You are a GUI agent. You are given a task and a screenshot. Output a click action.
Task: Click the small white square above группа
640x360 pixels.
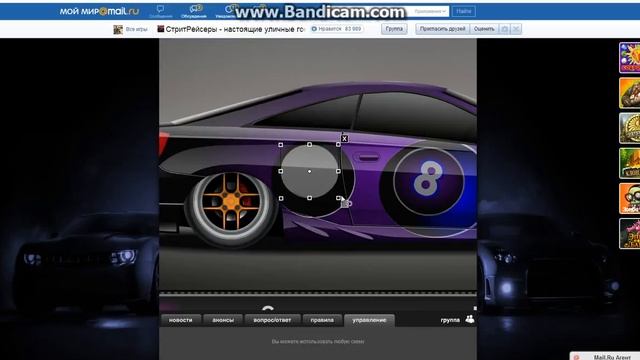click(475, 309)
